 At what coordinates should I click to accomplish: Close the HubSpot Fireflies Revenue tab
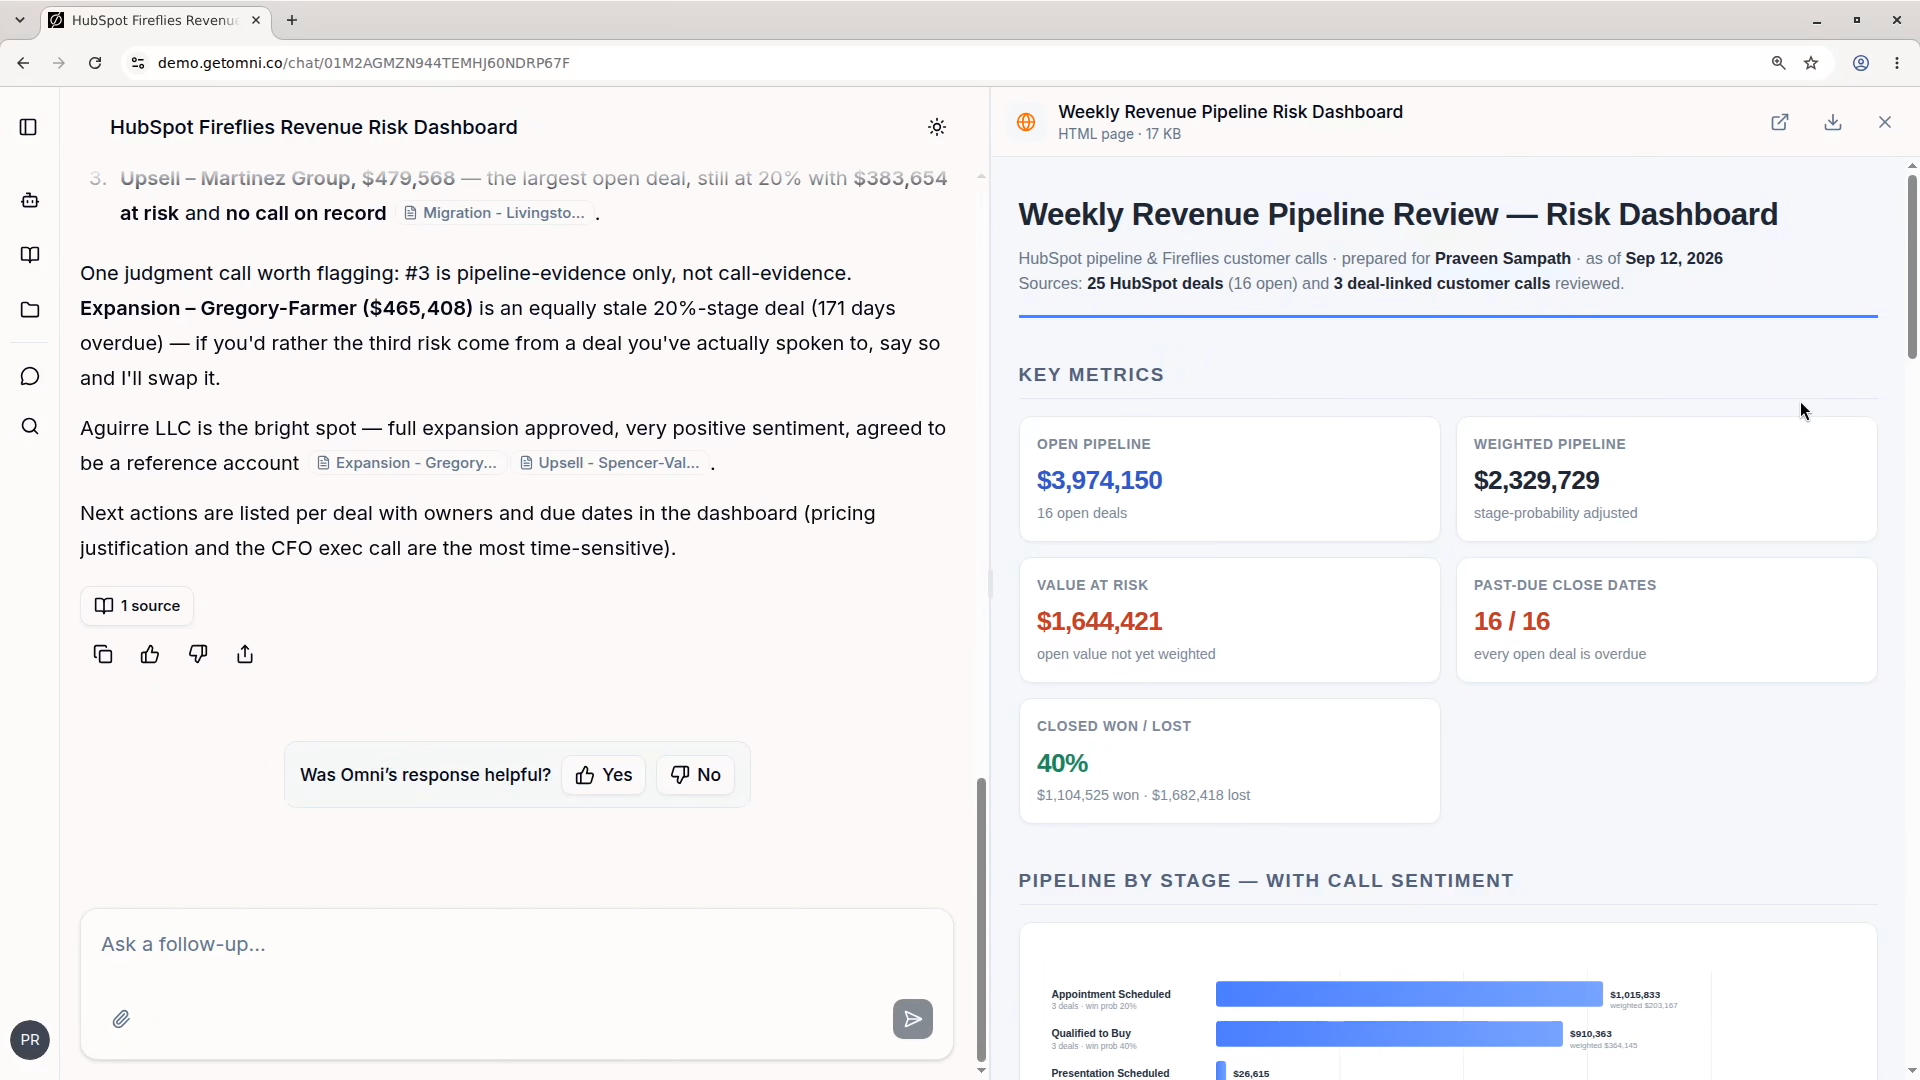(256, 20)
